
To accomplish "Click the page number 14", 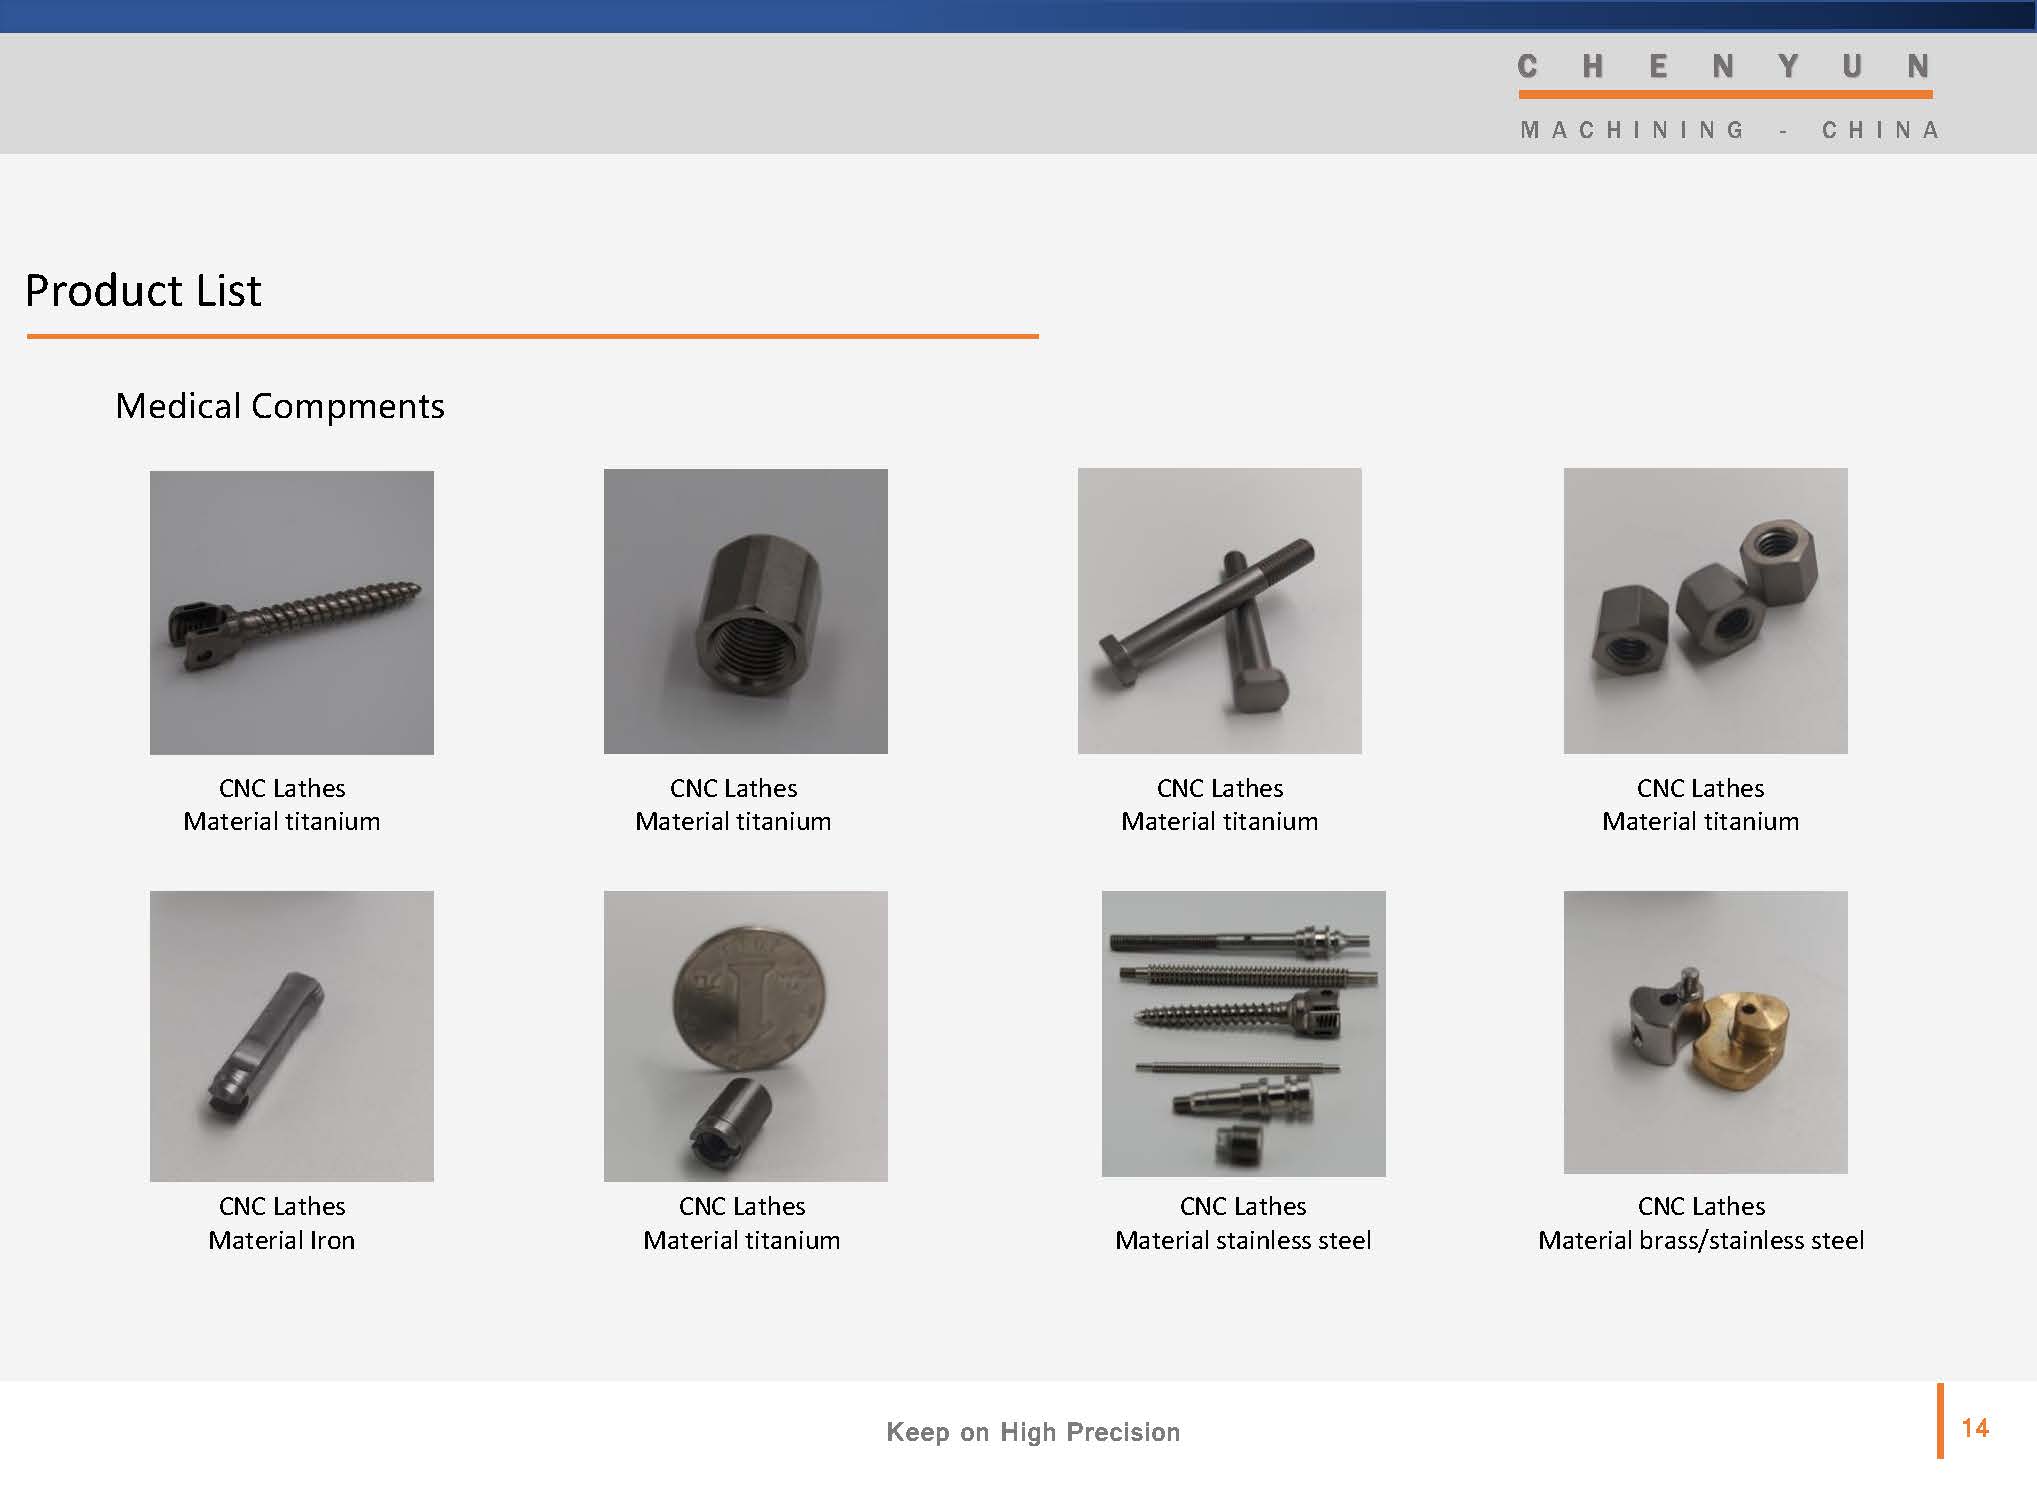I will 1975,1428.
